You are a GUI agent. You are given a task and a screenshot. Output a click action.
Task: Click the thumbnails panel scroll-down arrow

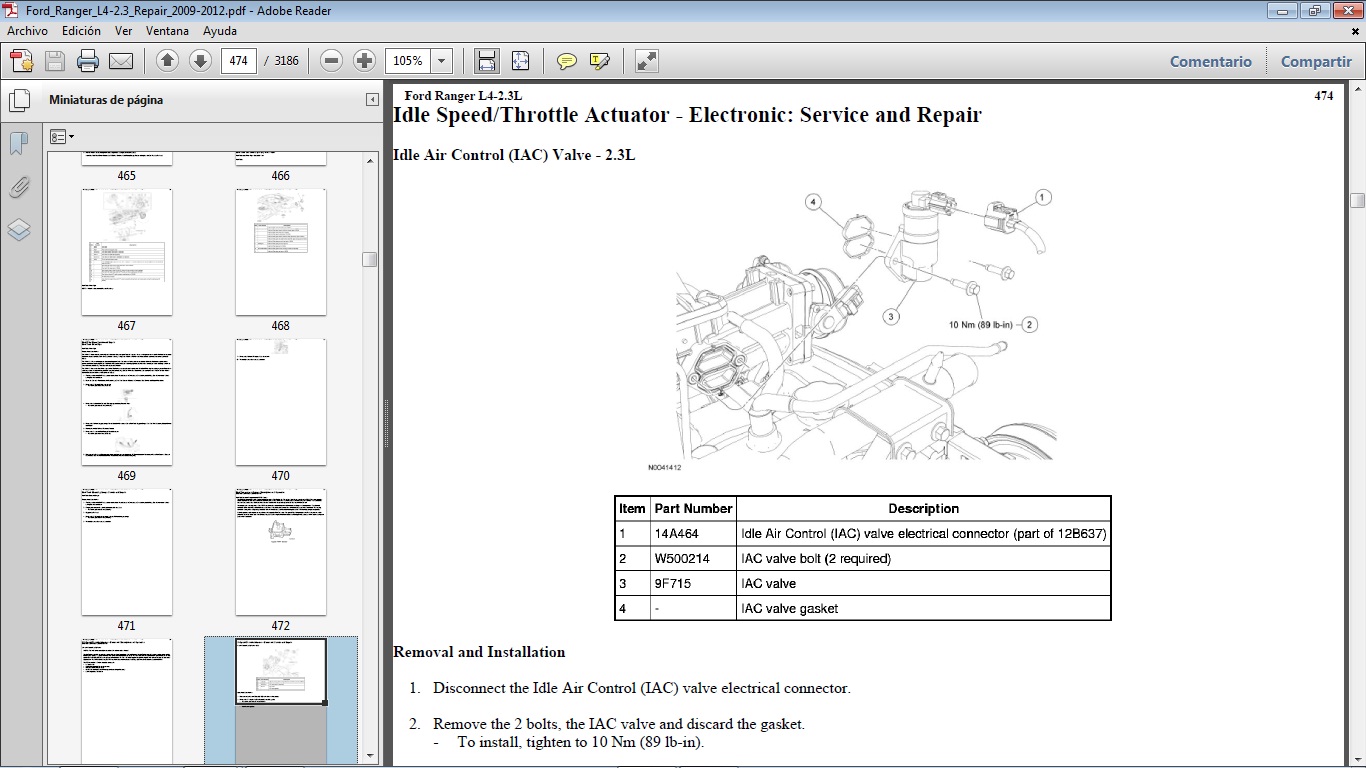pos(370,756)
